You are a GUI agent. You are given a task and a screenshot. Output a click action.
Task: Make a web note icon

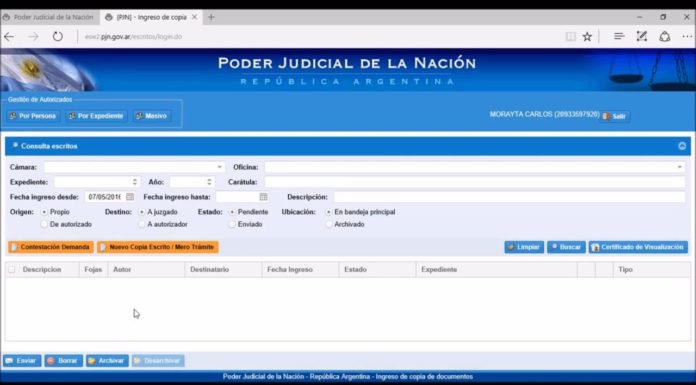click(x=641, y=36)
